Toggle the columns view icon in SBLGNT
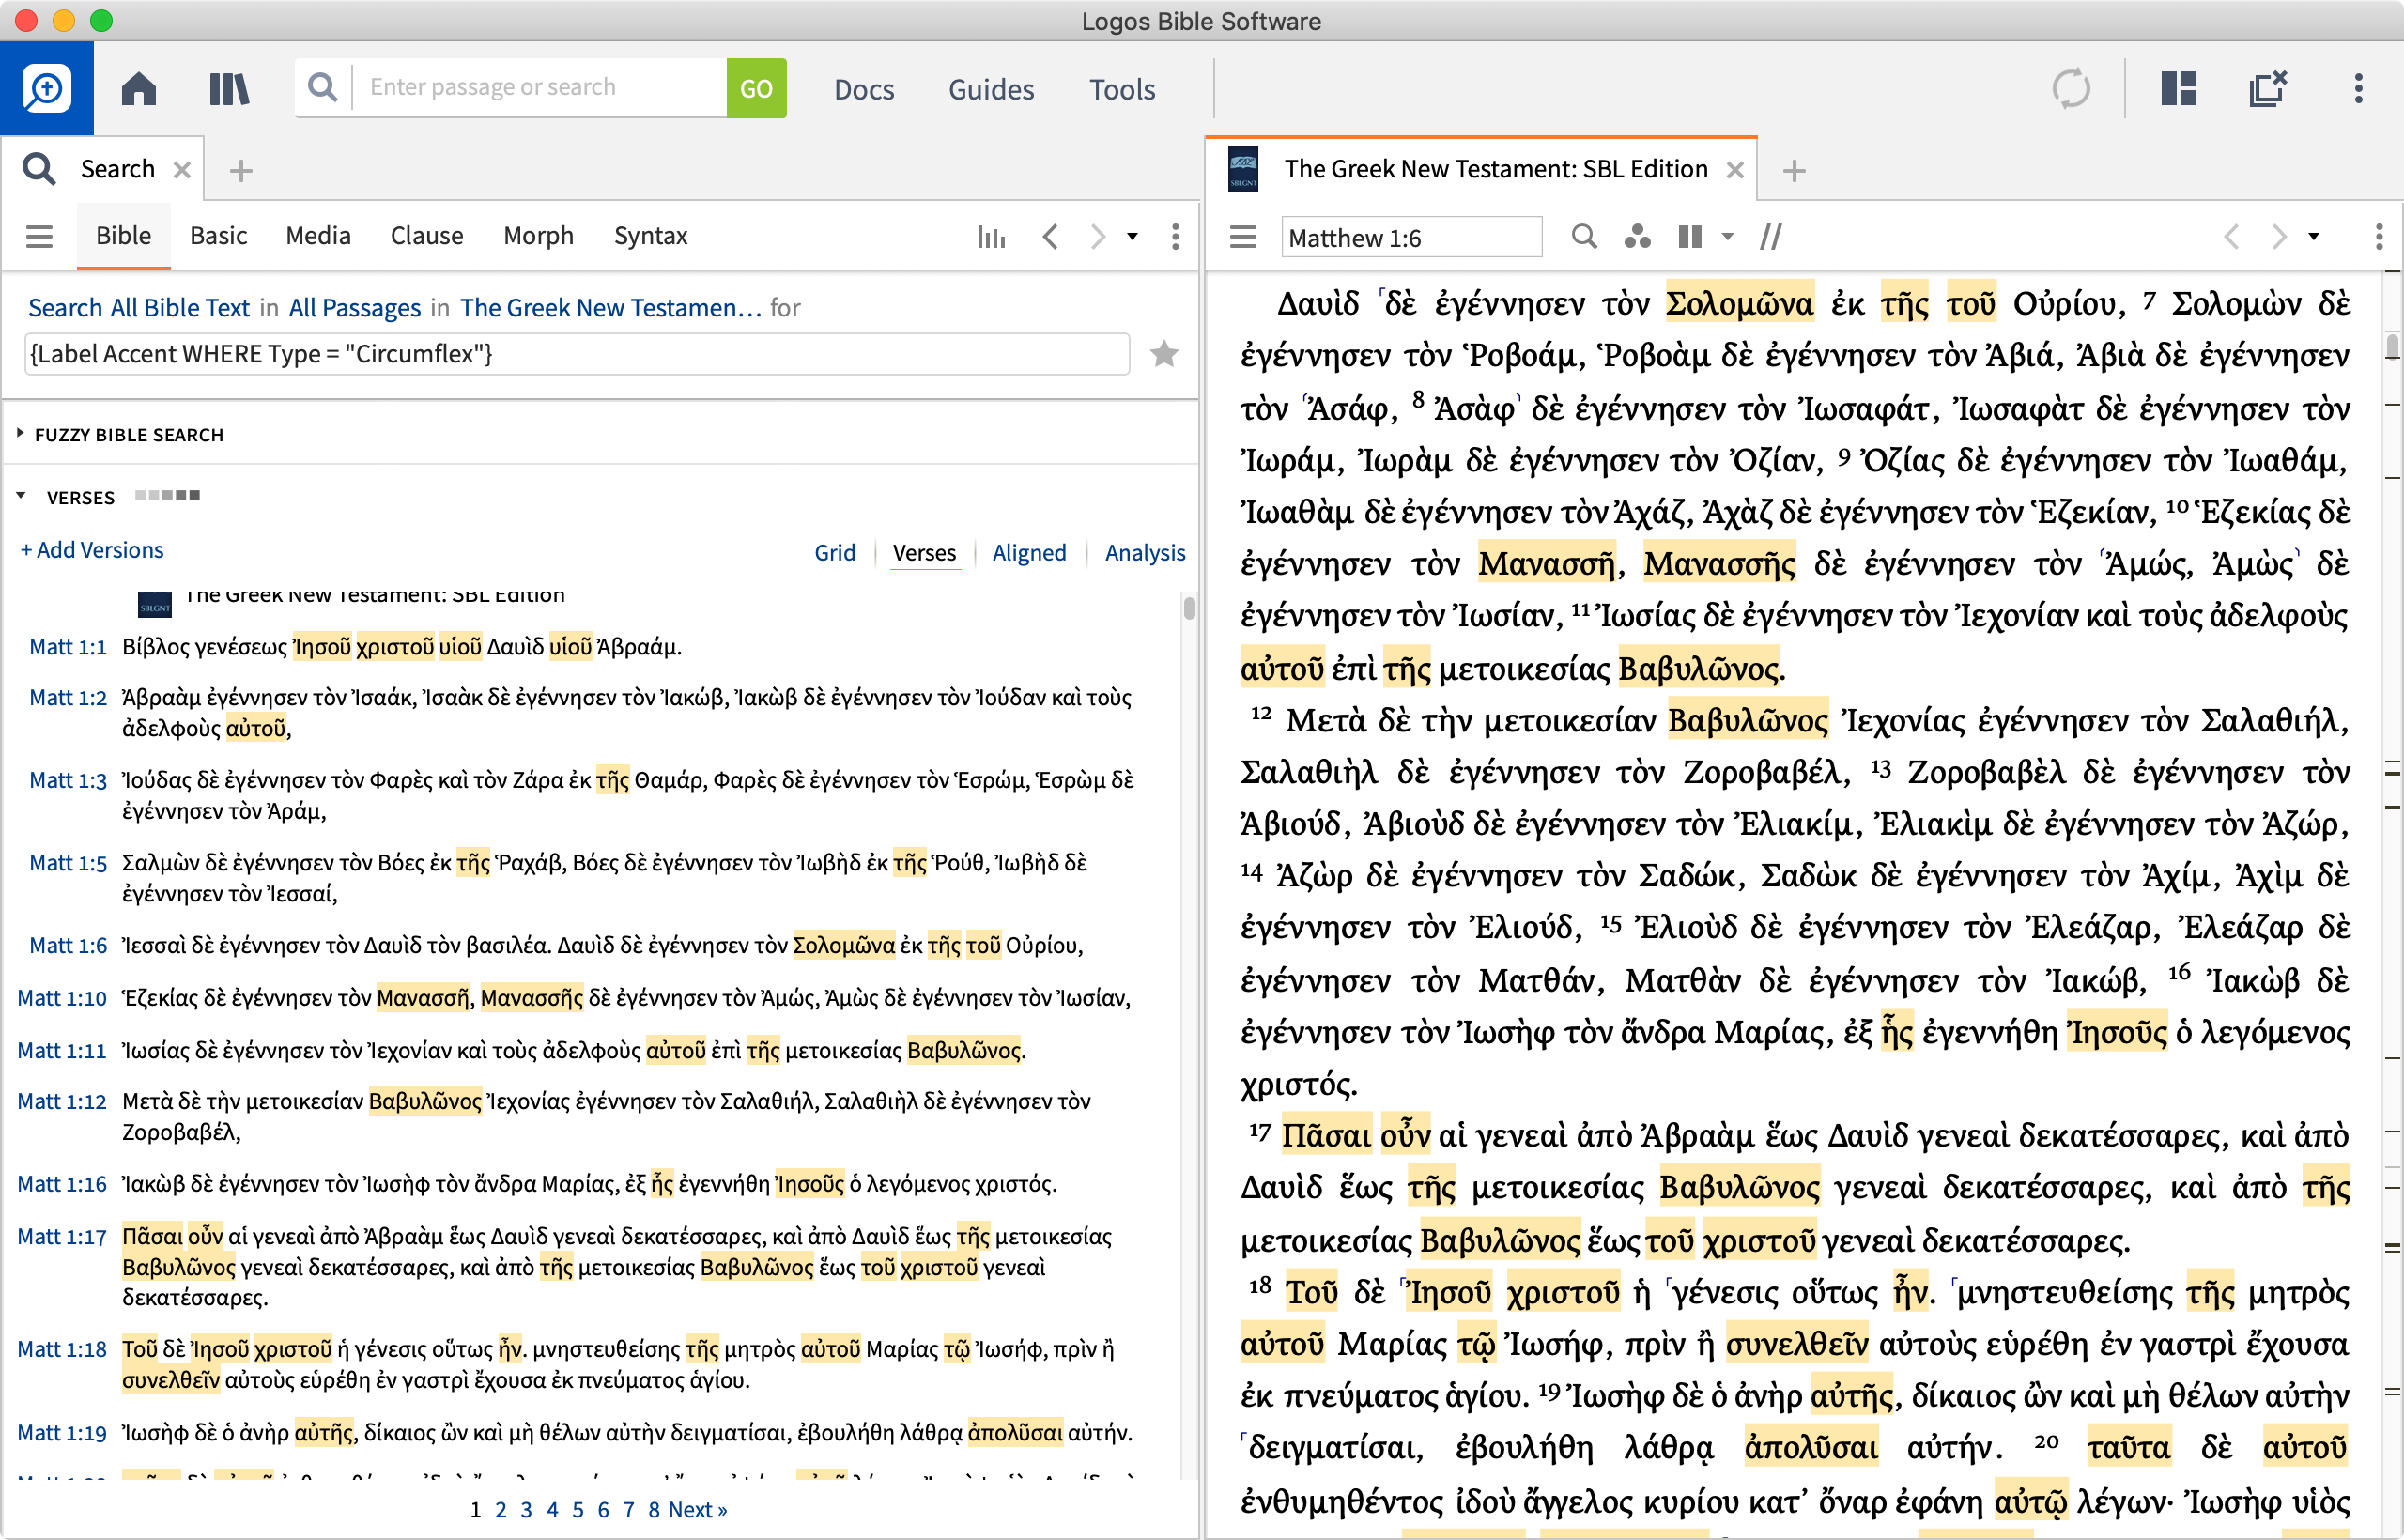The height and width of the screenshot is (1540, 2404). (1690, 237)
